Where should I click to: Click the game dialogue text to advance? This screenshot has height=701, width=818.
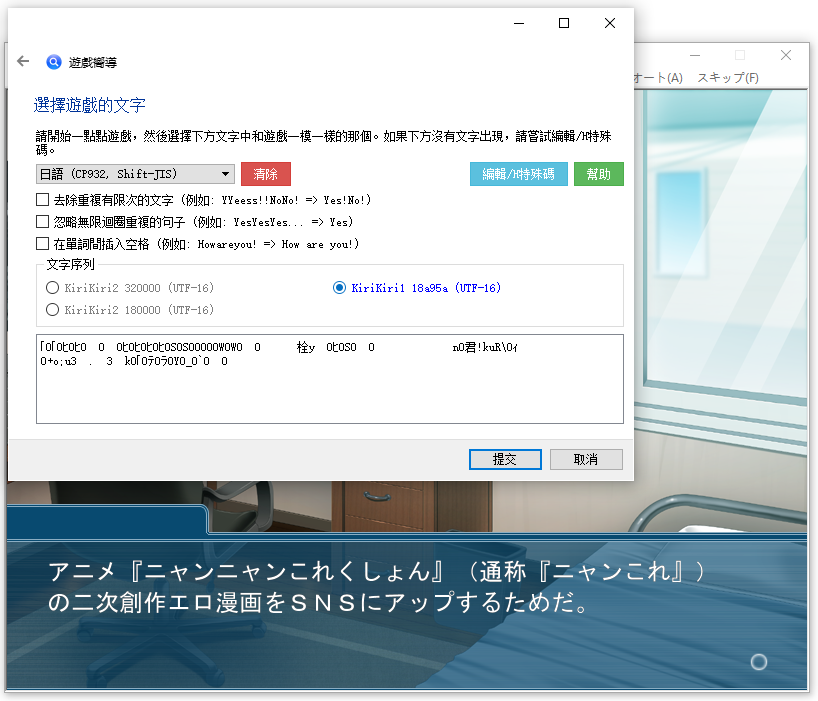[x=377, y=587]
